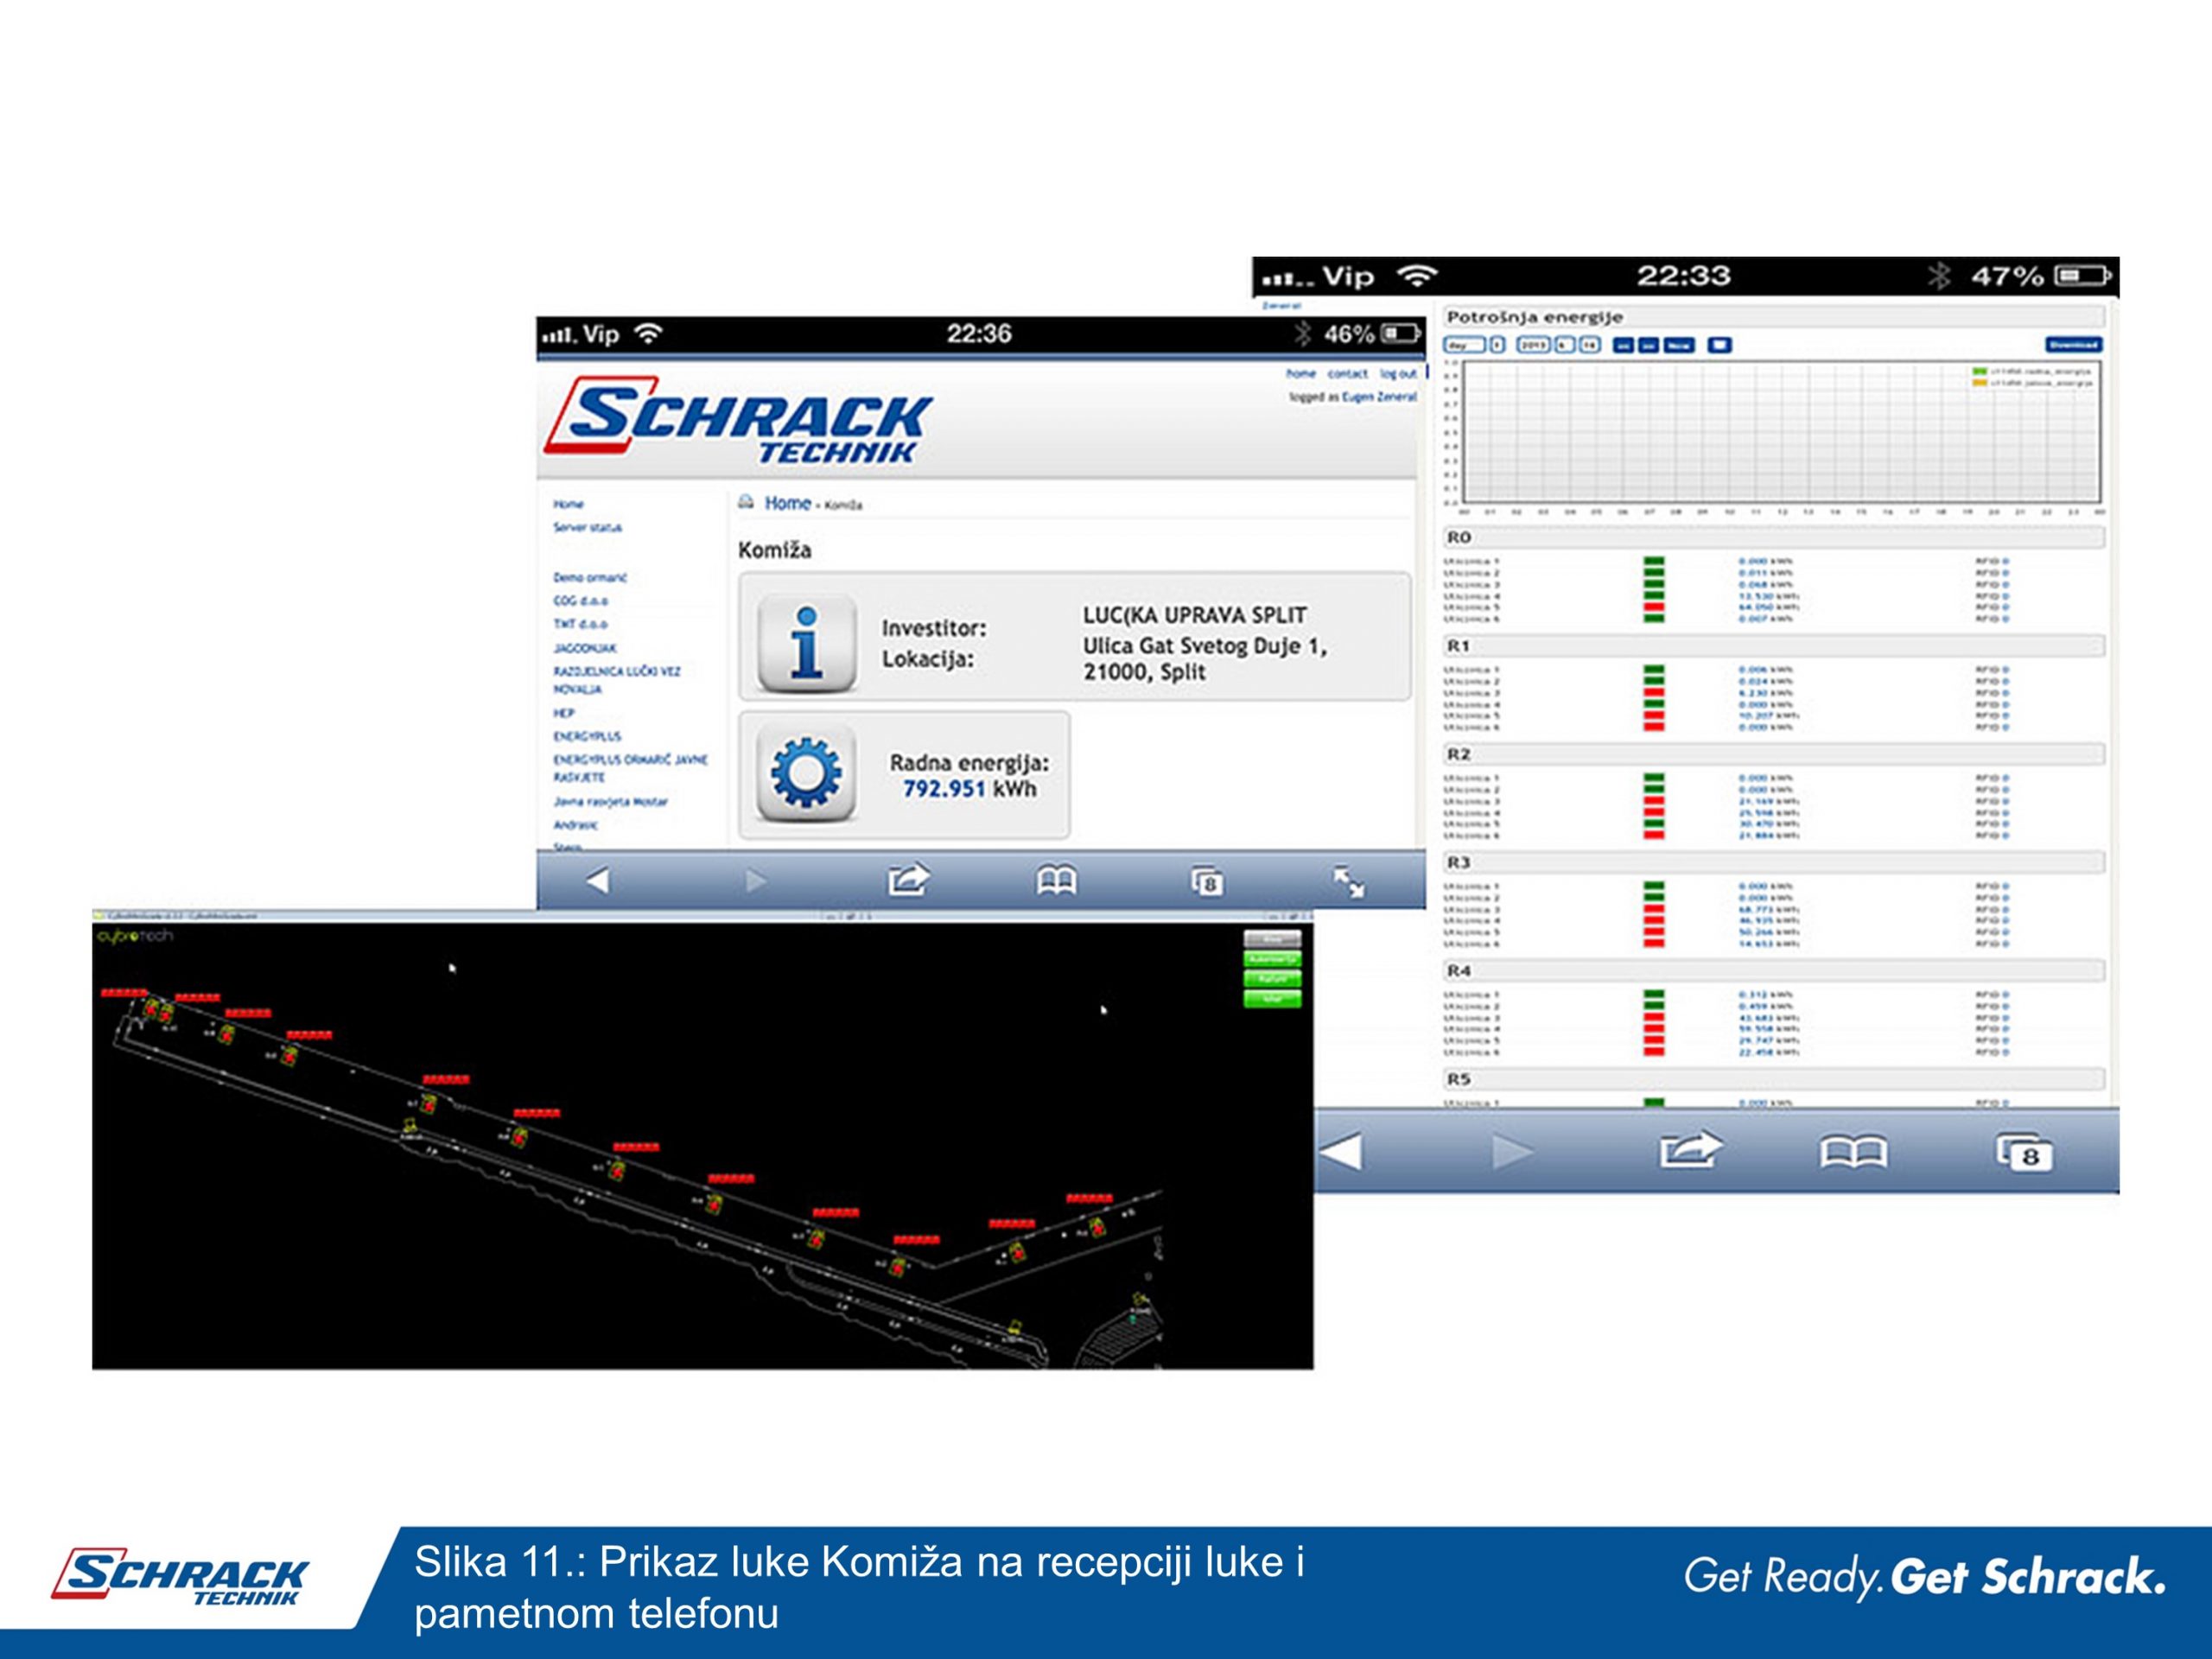This screenshot has width=2212, height=1659.
Task: Select Javna rasvjeta Mostar in the left sidebar
Action: 610,801
